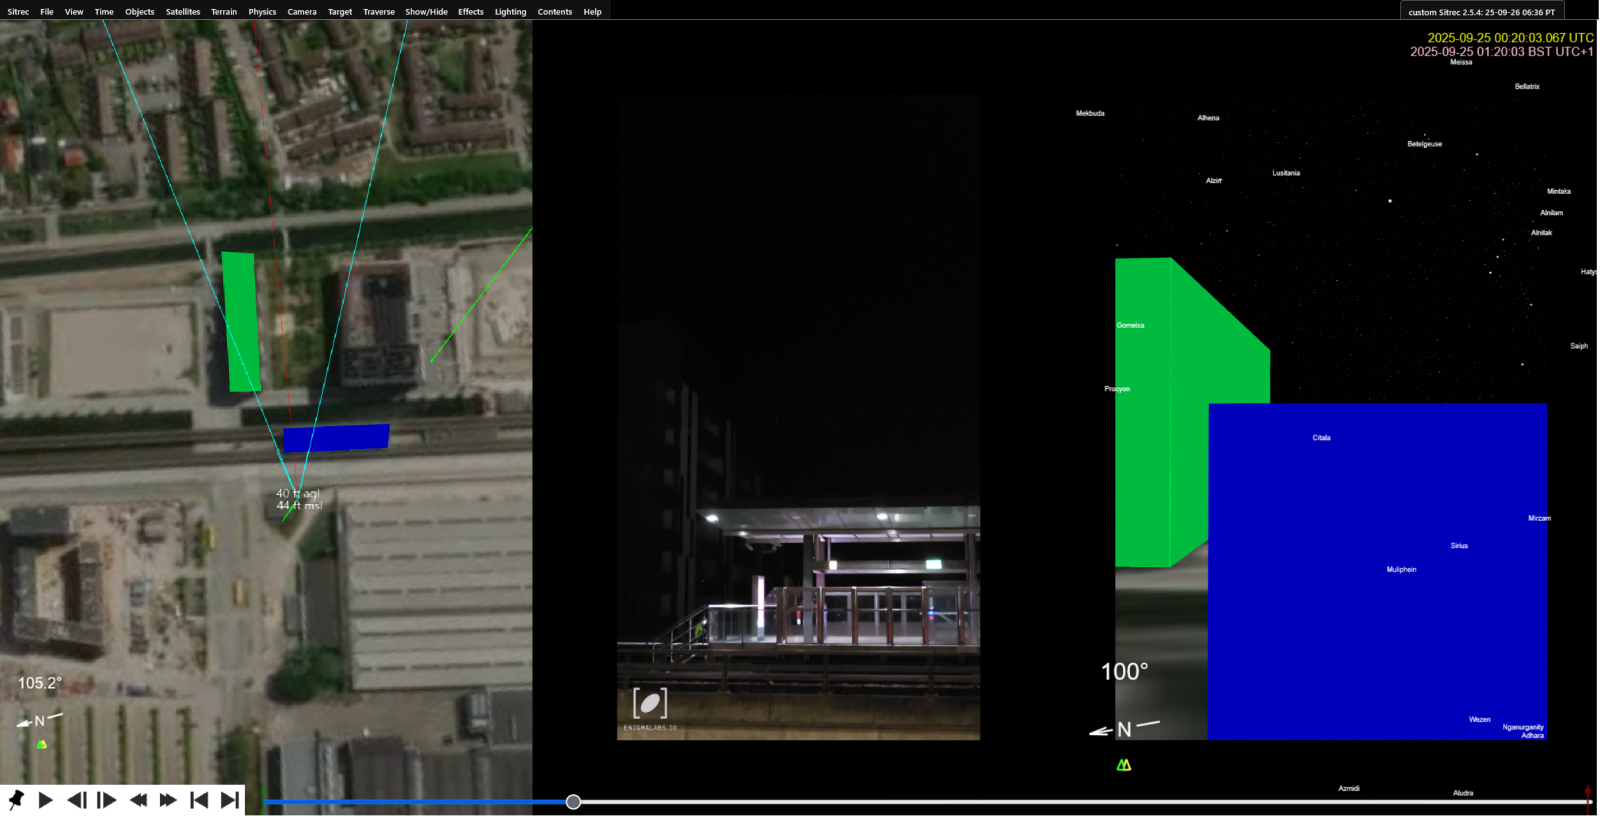This screenshot has width=1600, height=816.
Task: Click the fast forward icon
Action: point(168,800)
